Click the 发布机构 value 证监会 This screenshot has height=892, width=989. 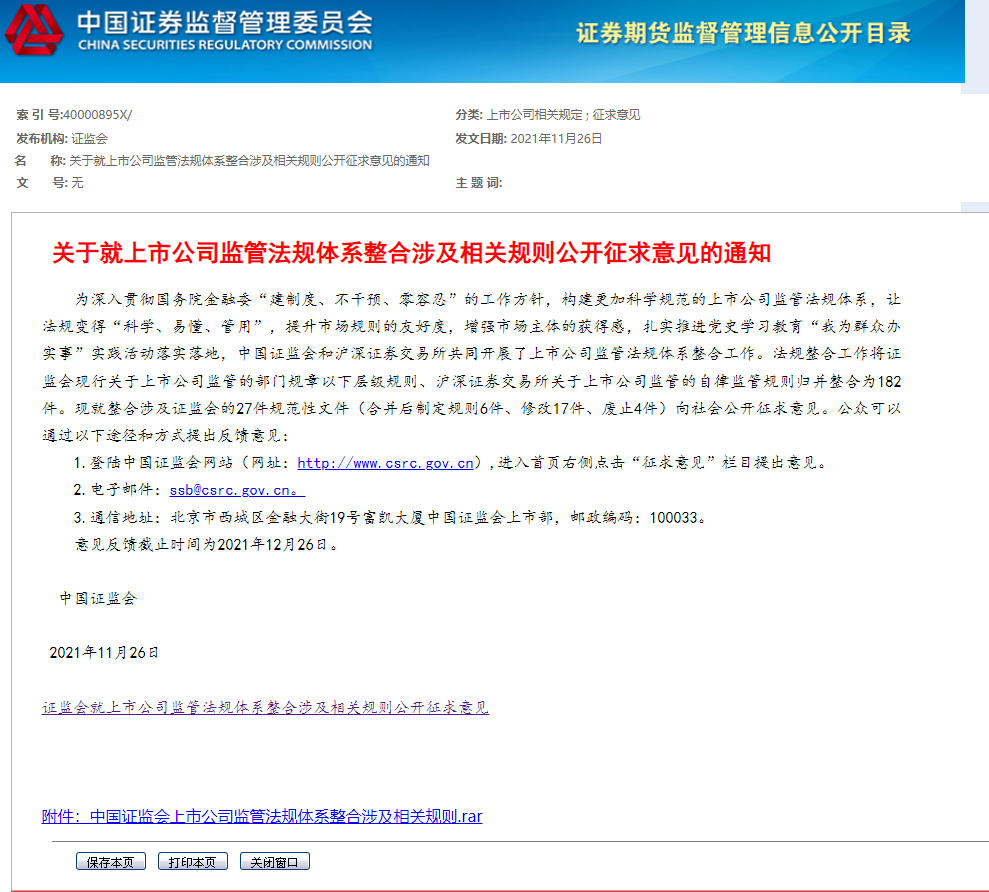(89, 139)
